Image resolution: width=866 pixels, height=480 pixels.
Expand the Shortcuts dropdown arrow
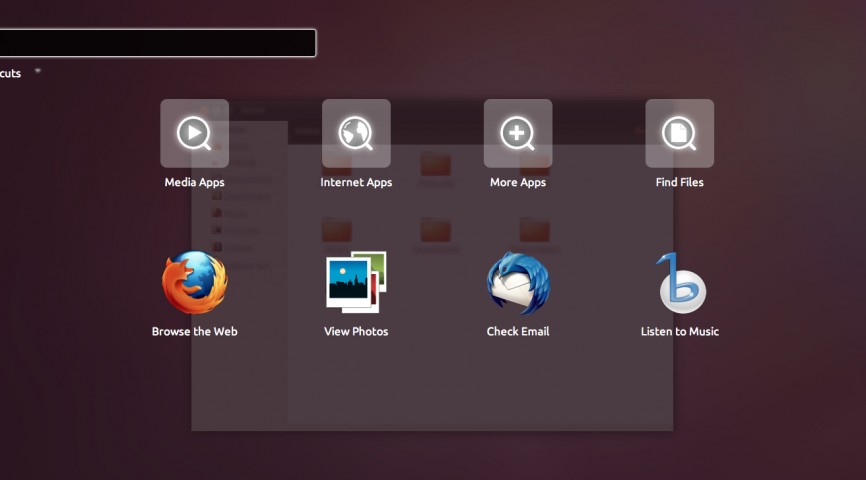click(x=37, y=71)
